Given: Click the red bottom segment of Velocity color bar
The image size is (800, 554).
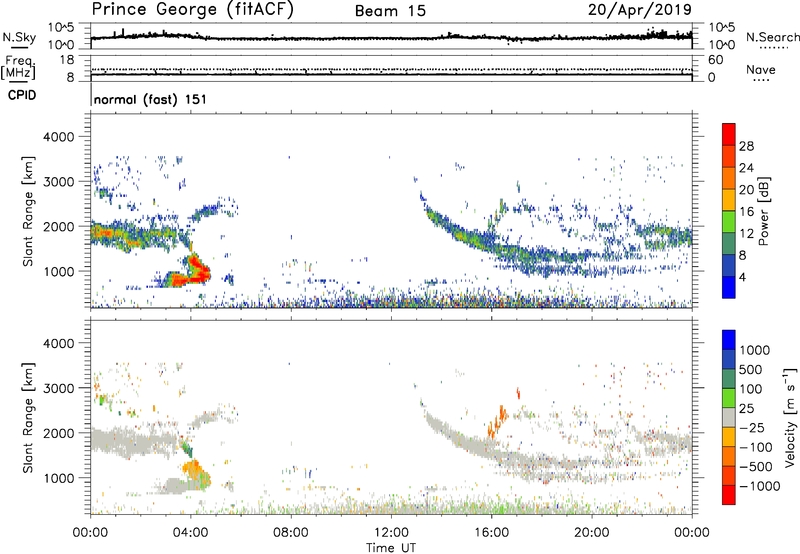Looking at the screenshot, I should [x=729, y=495].
